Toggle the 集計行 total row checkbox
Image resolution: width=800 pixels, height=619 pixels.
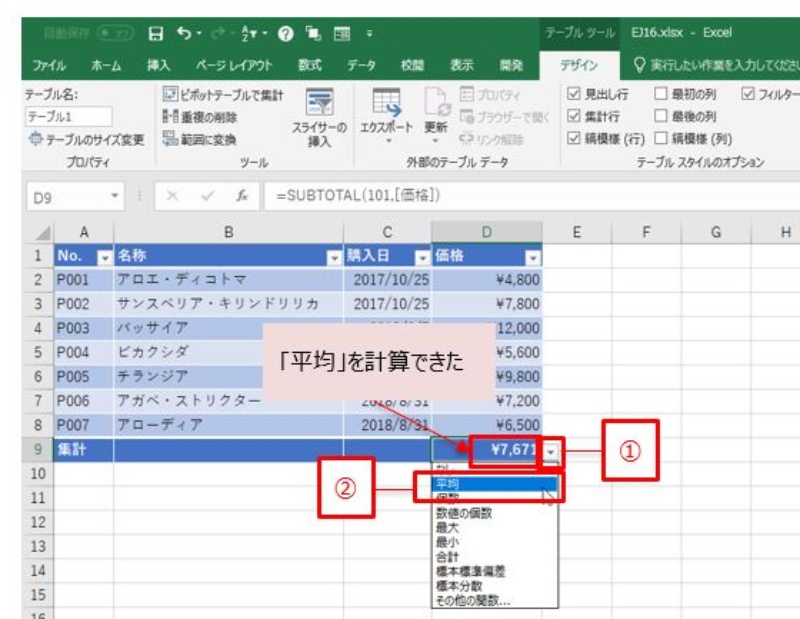[573, 117]
